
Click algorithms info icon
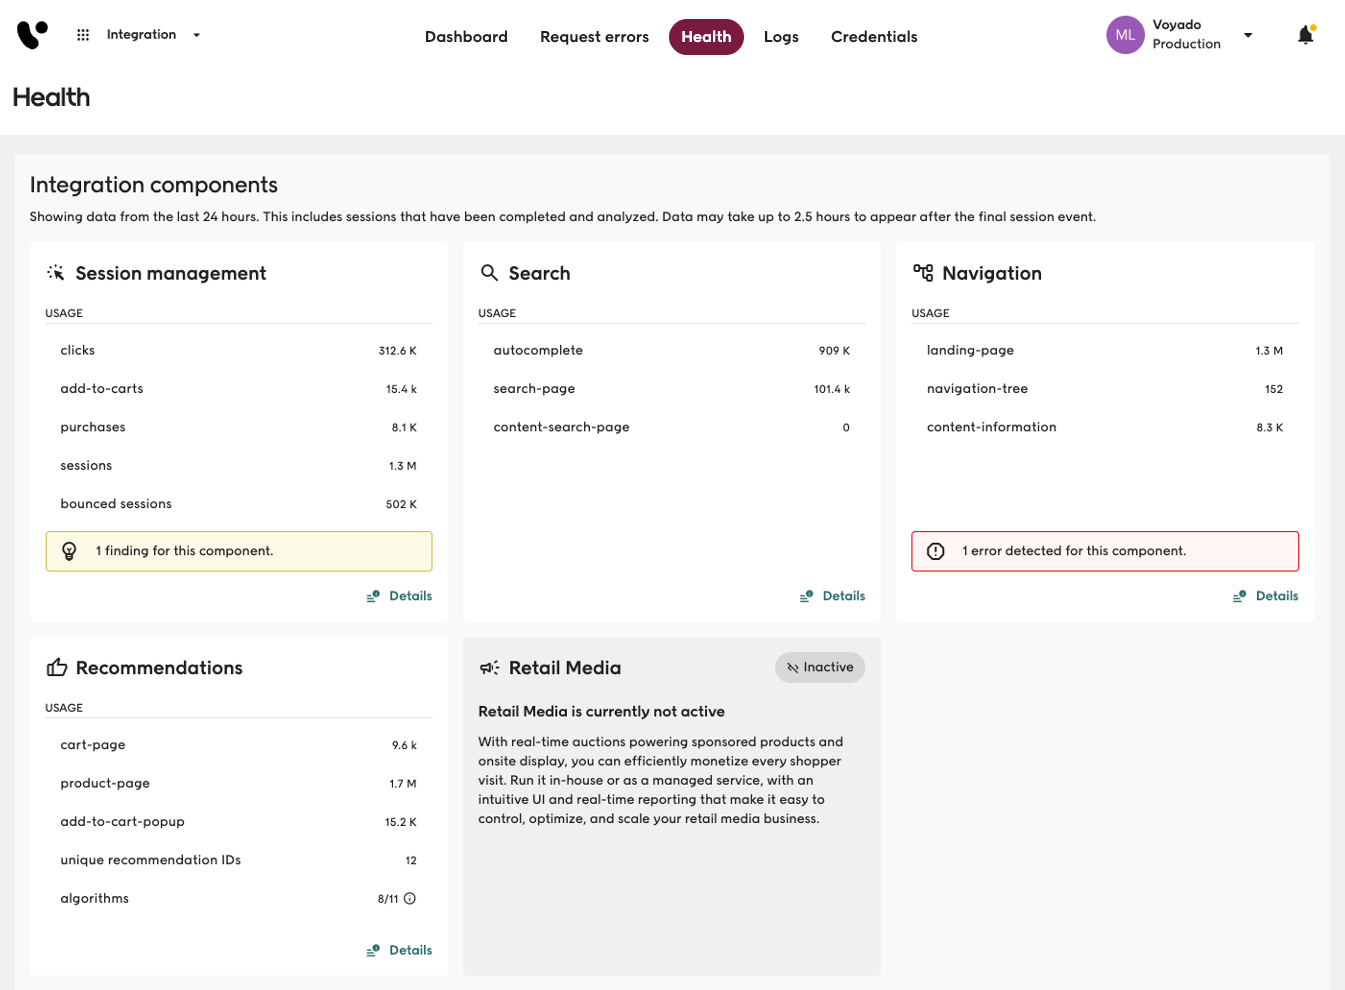(x=410, y=899)
